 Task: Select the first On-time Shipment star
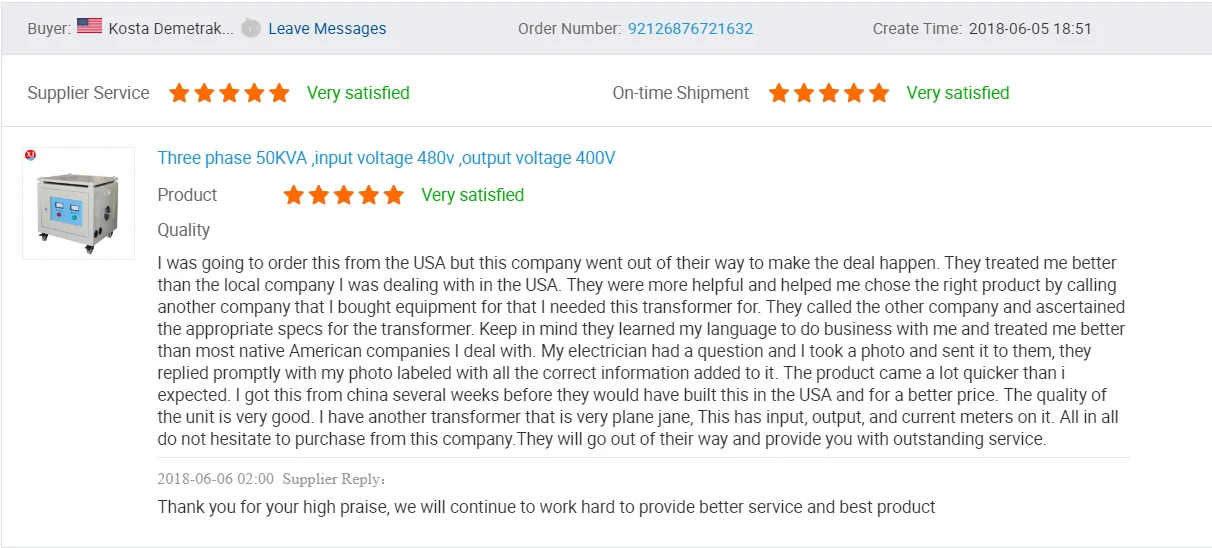coord(779,93)
